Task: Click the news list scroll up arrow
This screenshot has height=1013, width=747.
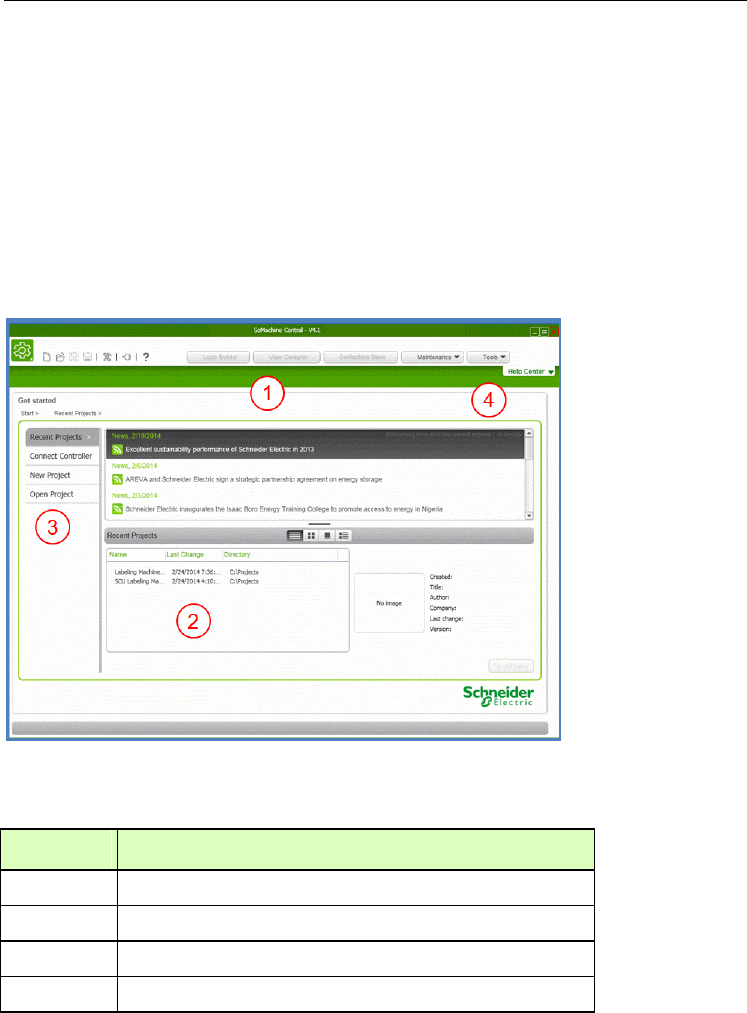Action: click(x=529, y=433)
